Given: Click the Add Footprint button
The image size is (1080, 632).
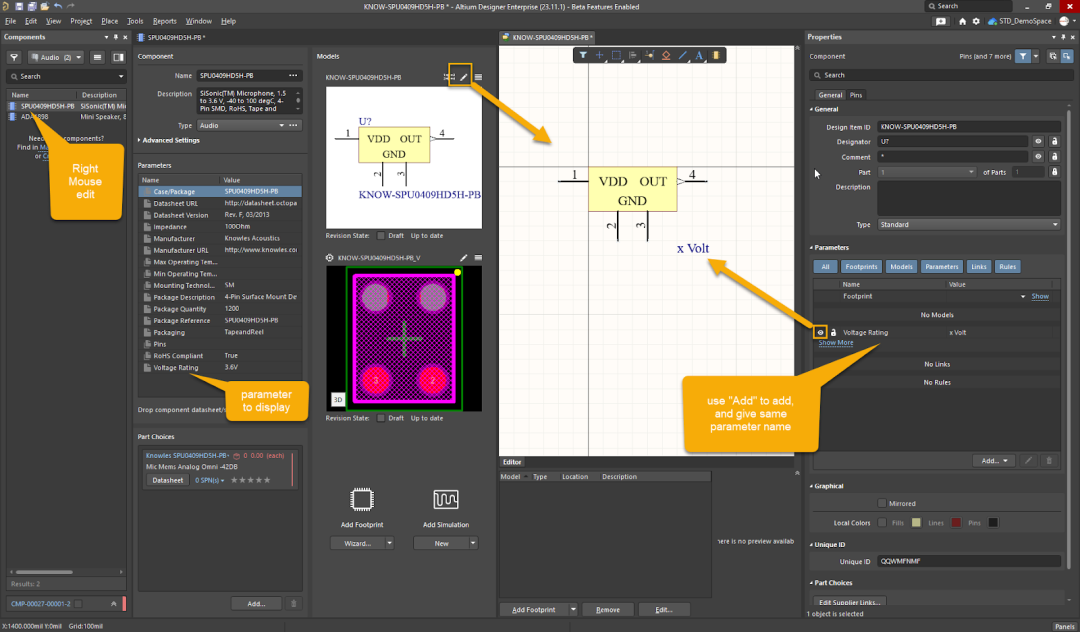Looking at the screenshot, I should [534, 610].
